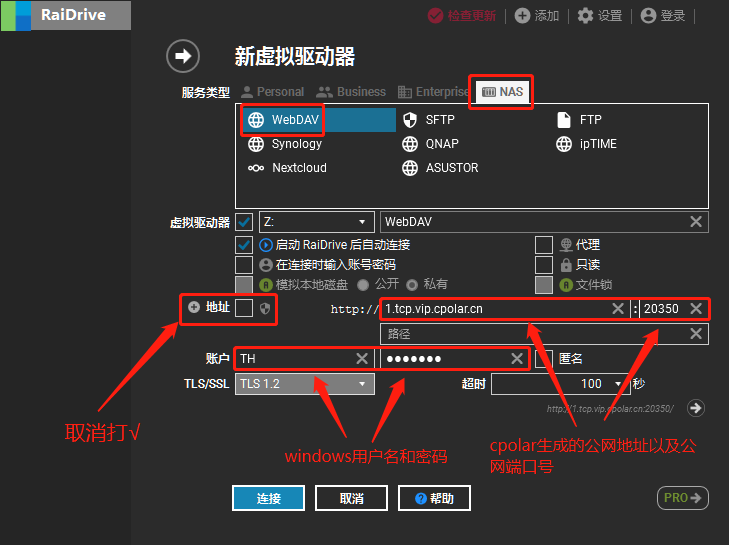Click the plus icon beside 地址

(x=194, y=307)
